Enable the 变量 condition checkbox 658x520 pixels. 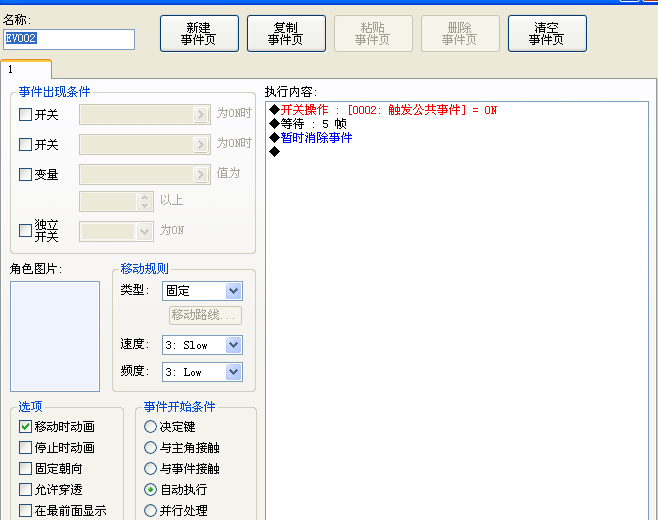click(26, 174)
